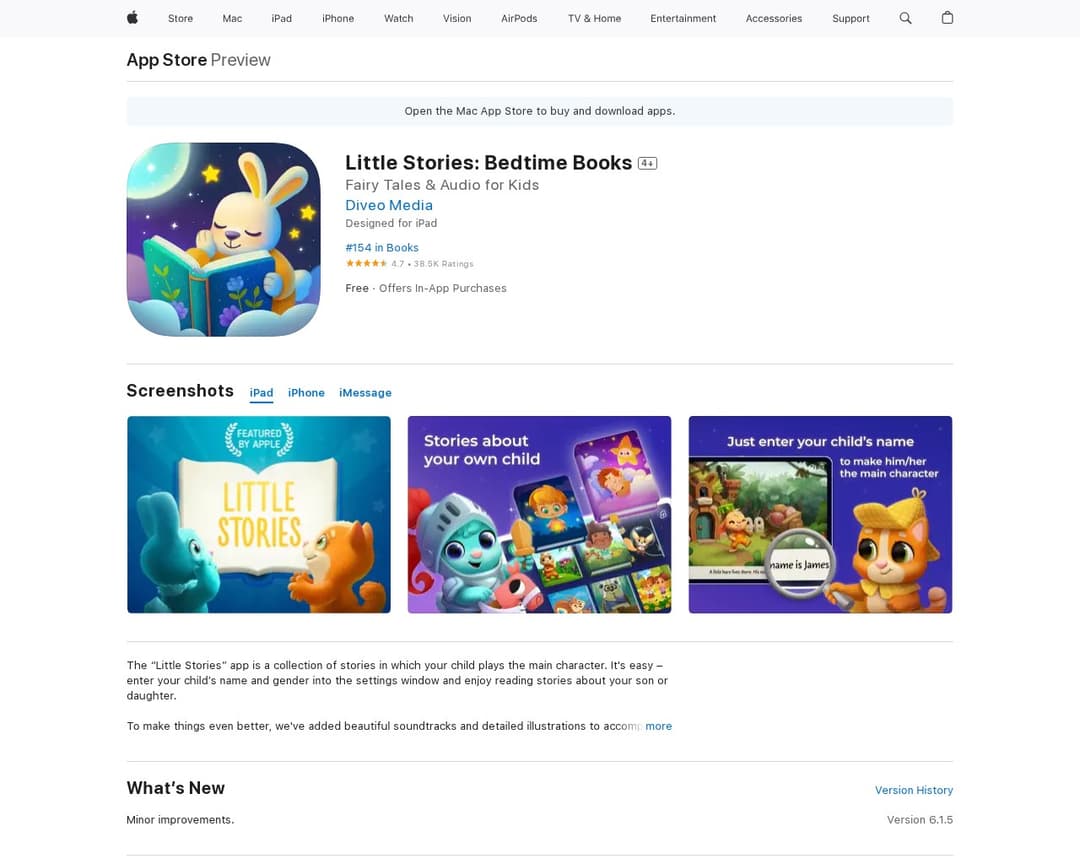This screenshot has height=864, width=1080.
Task: Click the Apple logo icon
Action: [x=132, y=18]
